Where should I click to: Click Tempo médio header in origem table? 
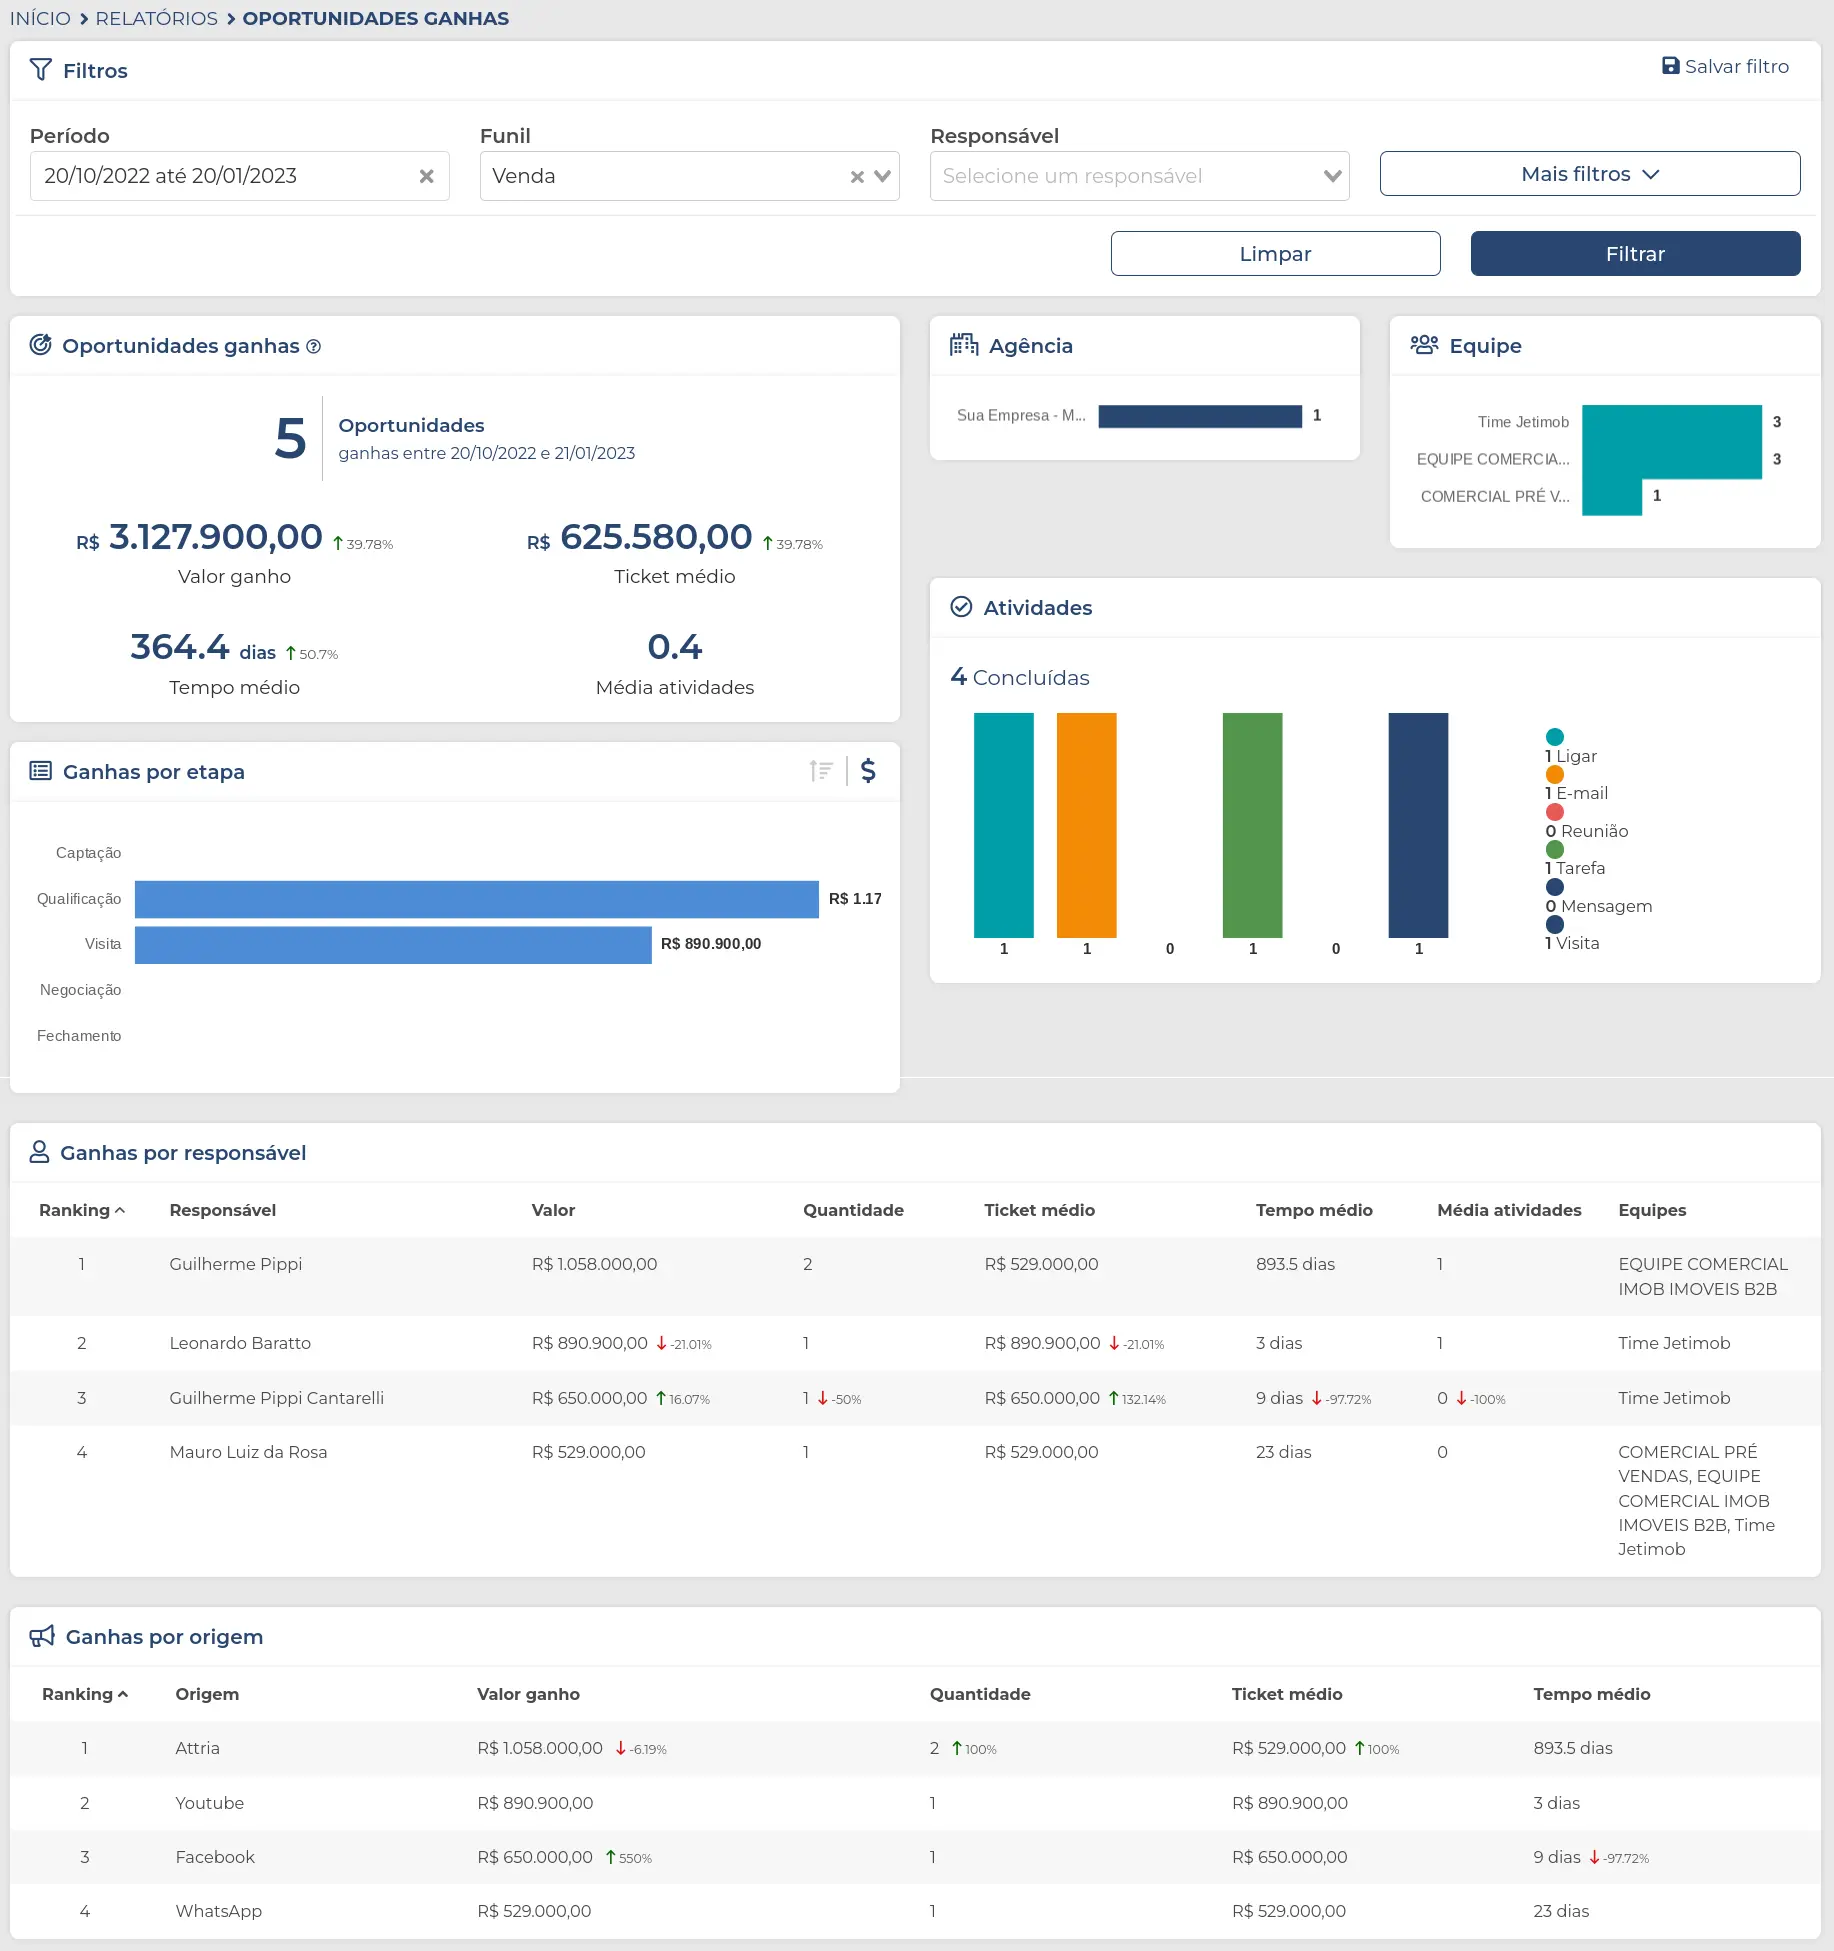click(1591, 1694)
